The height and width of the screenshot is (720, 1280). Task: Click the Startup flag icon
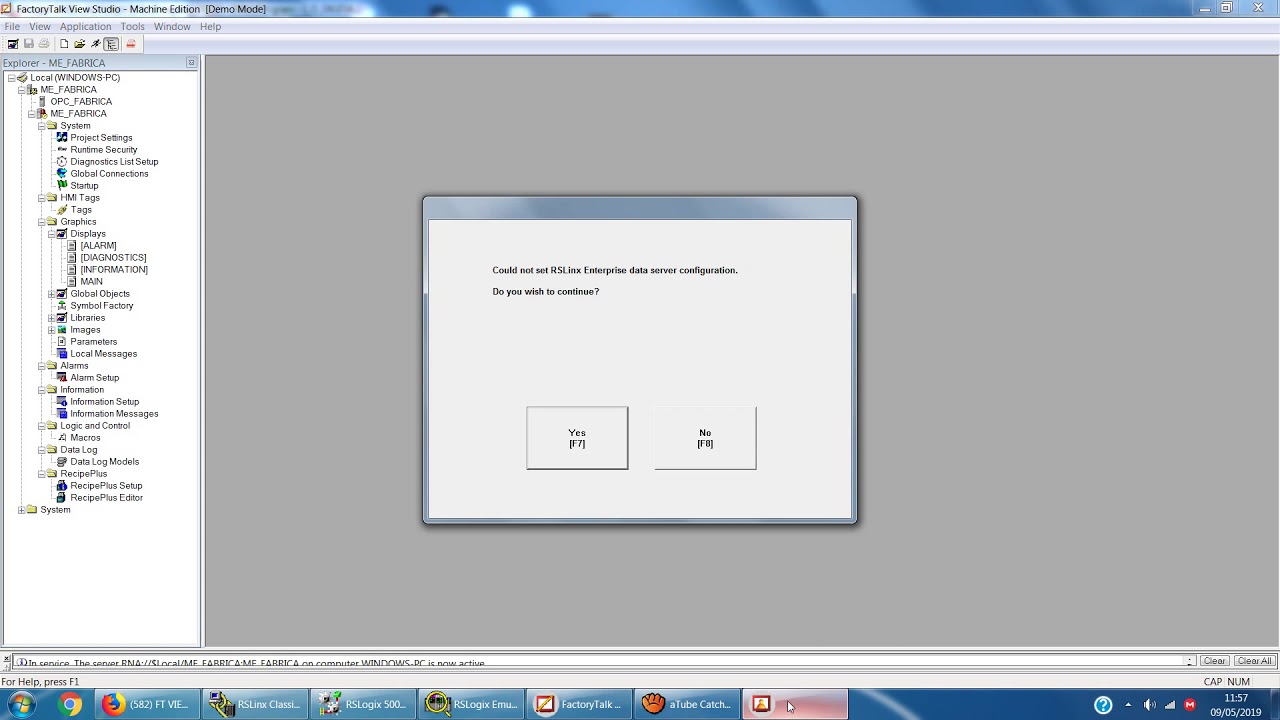tap(62, 186)
